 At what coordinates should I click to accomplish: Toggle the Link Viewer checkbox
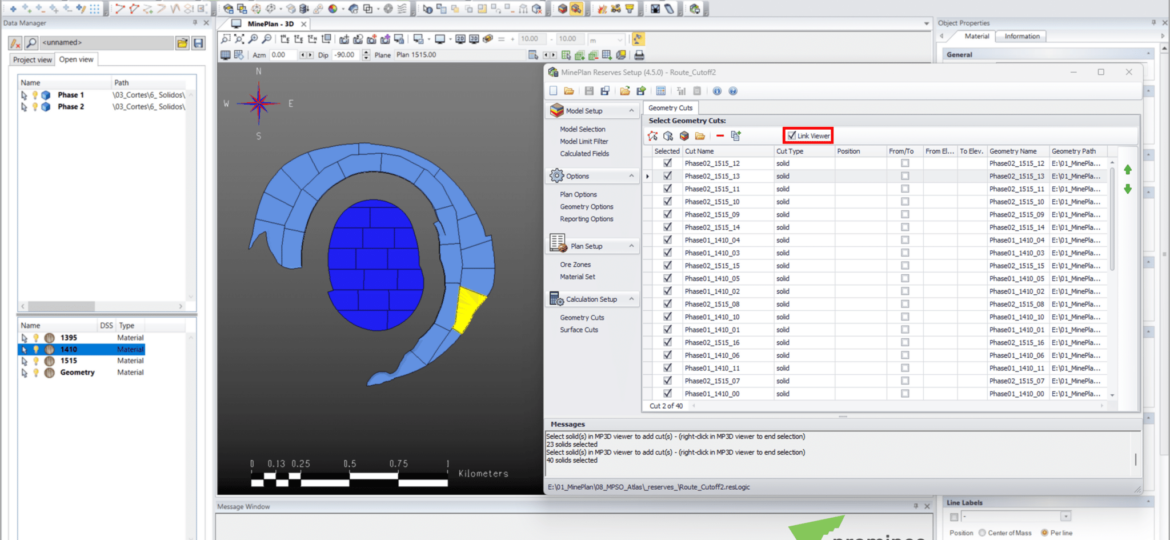point(792,135)
